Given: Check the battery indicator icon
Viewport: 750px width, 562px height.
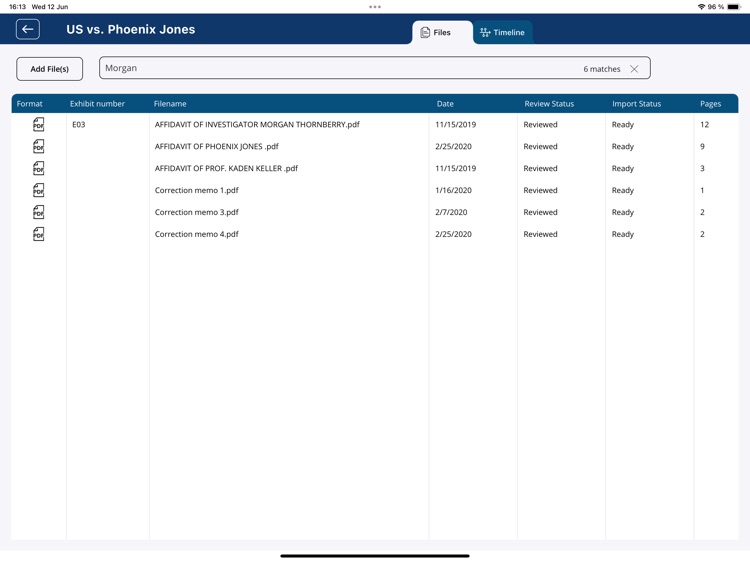Looking at the screenshot, I should point(733,7).
